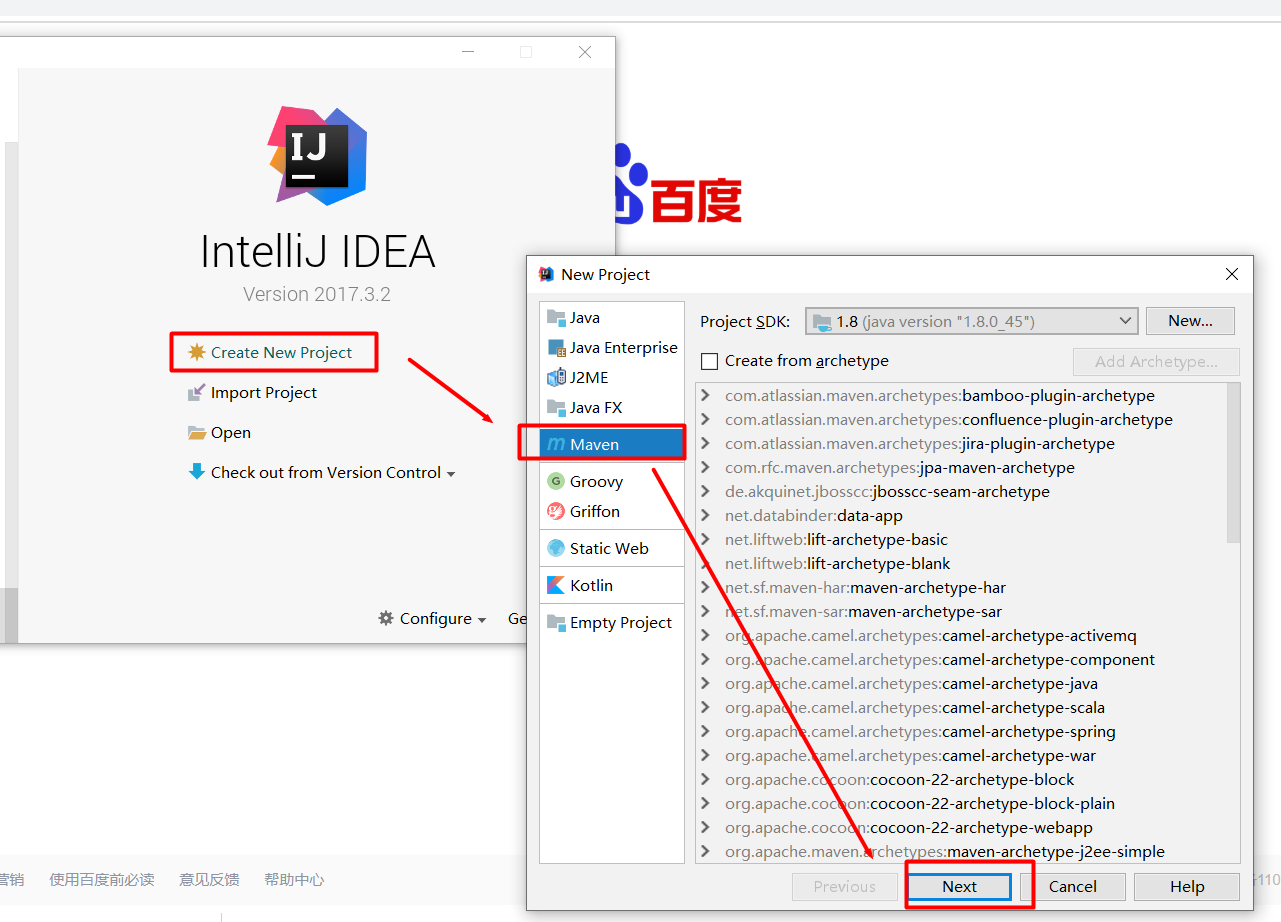Click 帮助中心 link in Baidu footer
Viewport: 1281px width, 922px height.
294,880
